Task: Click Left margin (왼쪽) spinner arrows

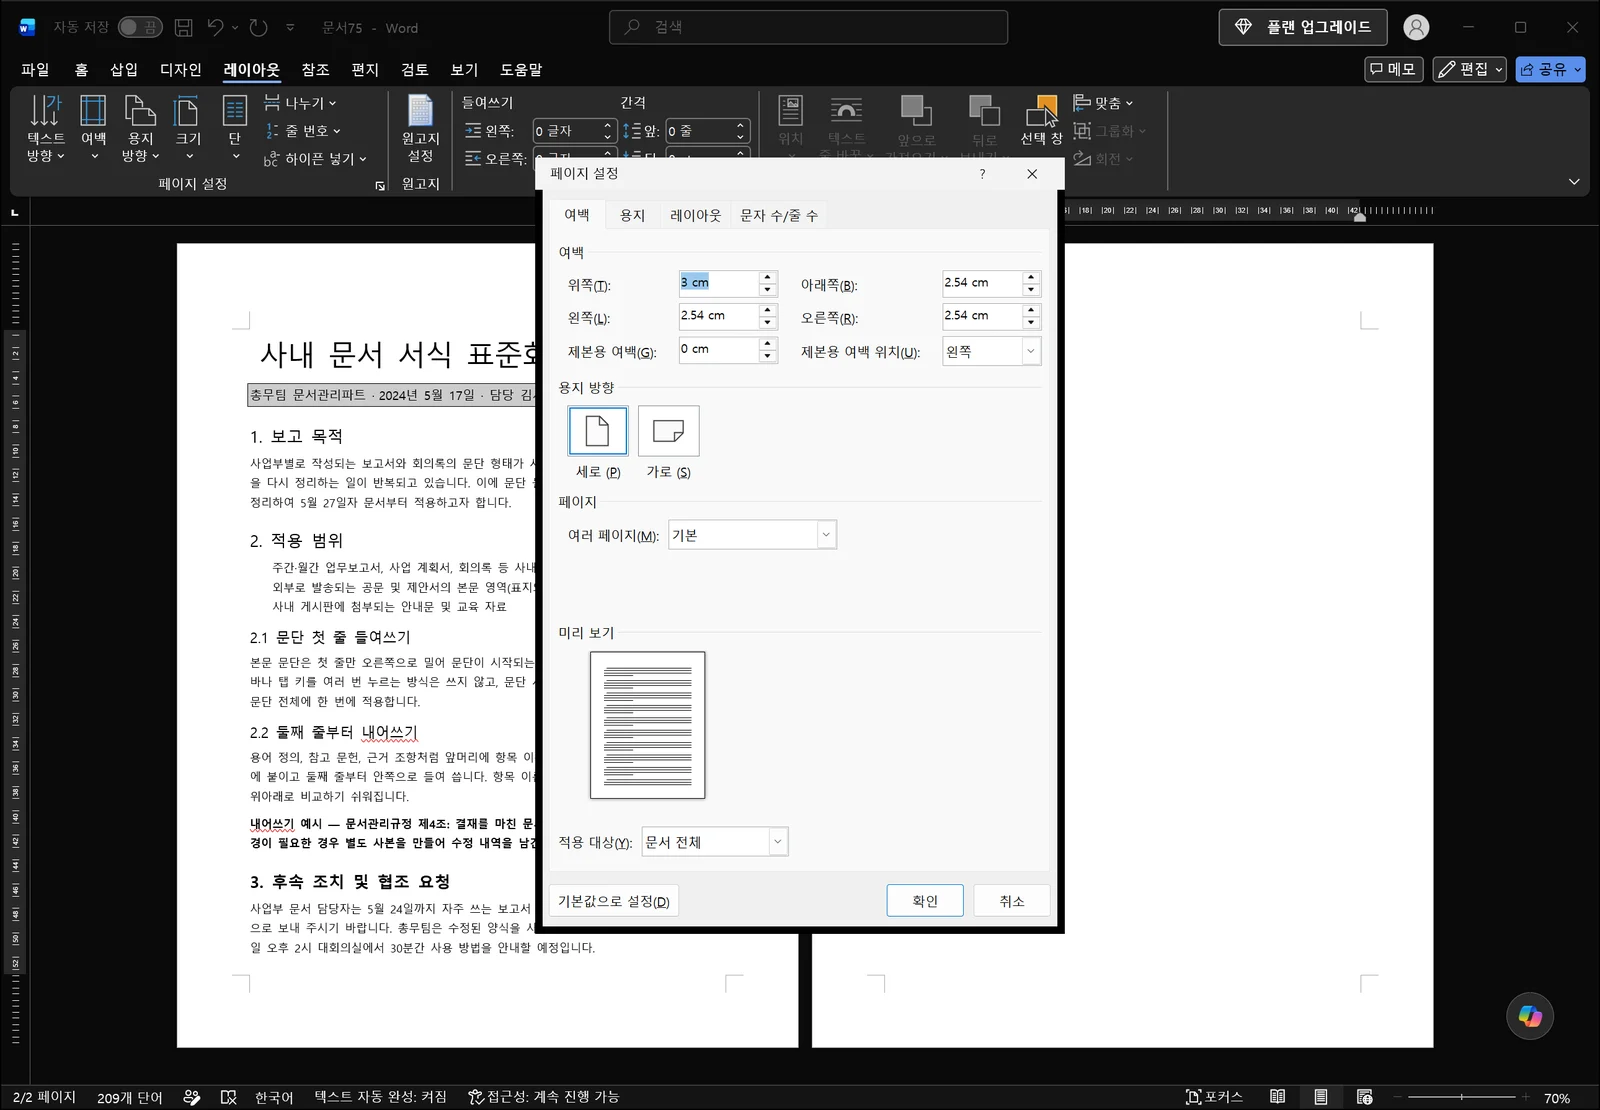Action: (x=768, y=316)
